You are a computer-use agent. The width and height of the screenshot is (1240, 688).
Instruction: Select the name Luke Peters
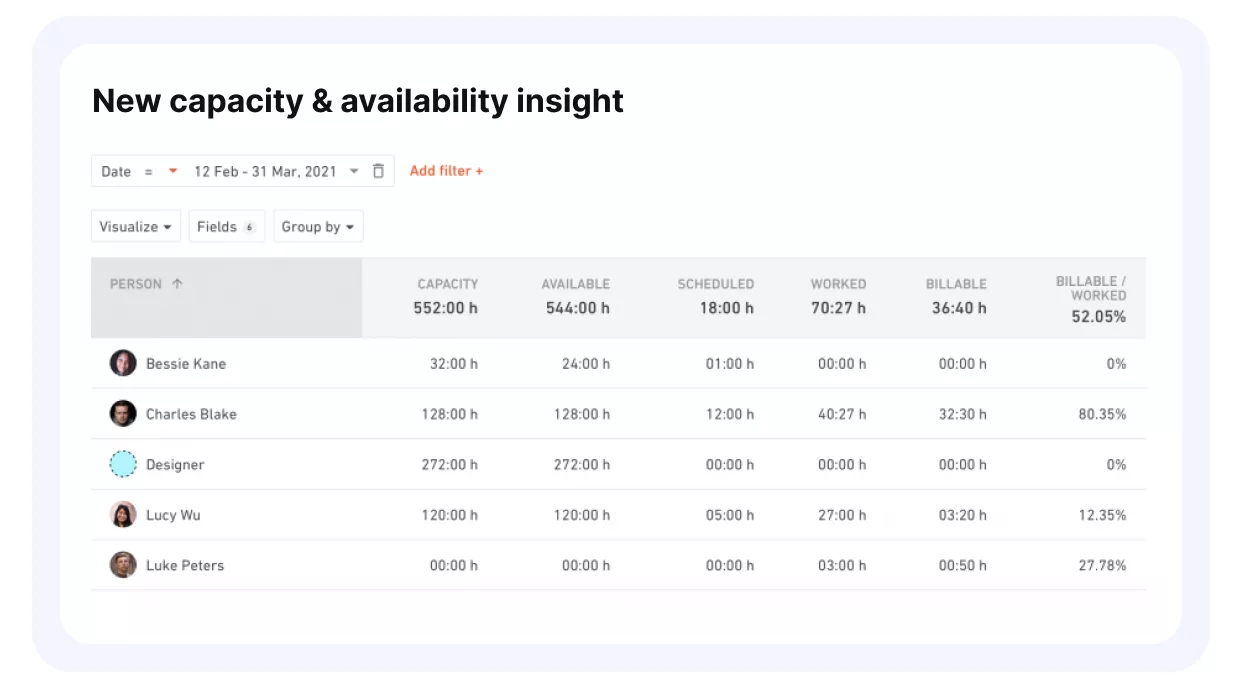click(185, 566)
